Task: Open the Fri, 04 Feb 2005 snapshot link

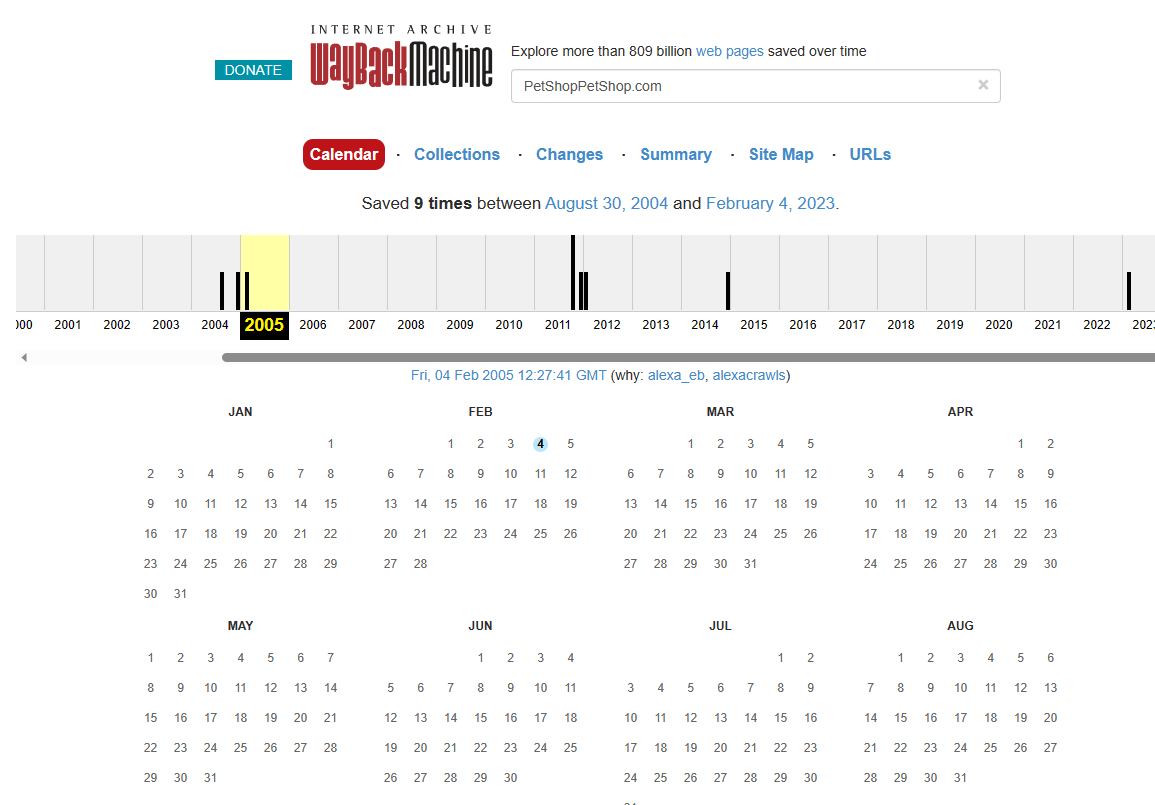Action: click(508, 376)
